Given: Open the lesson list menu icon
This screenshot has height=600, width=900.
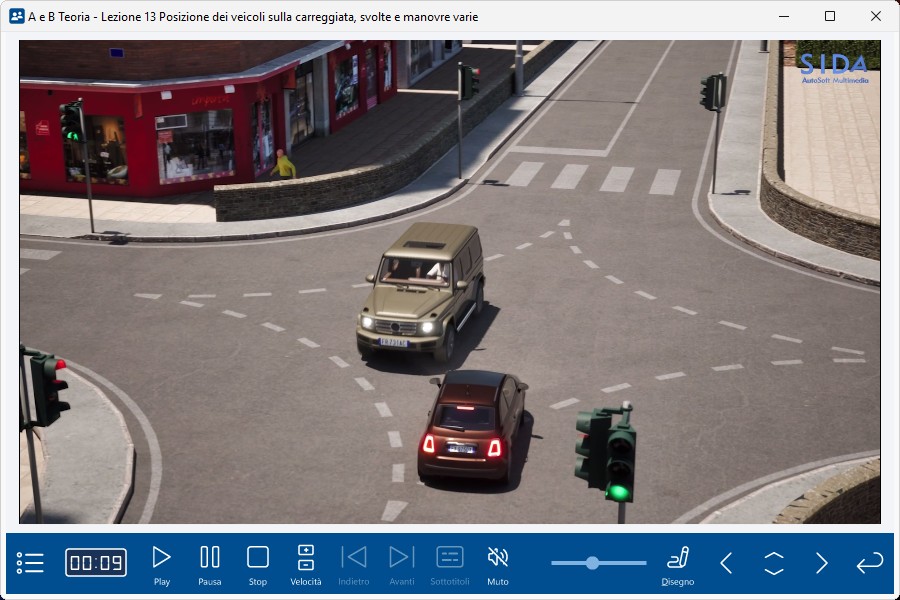Looking at the screenshot, I should pyautogui.click(x=30, y=563).
